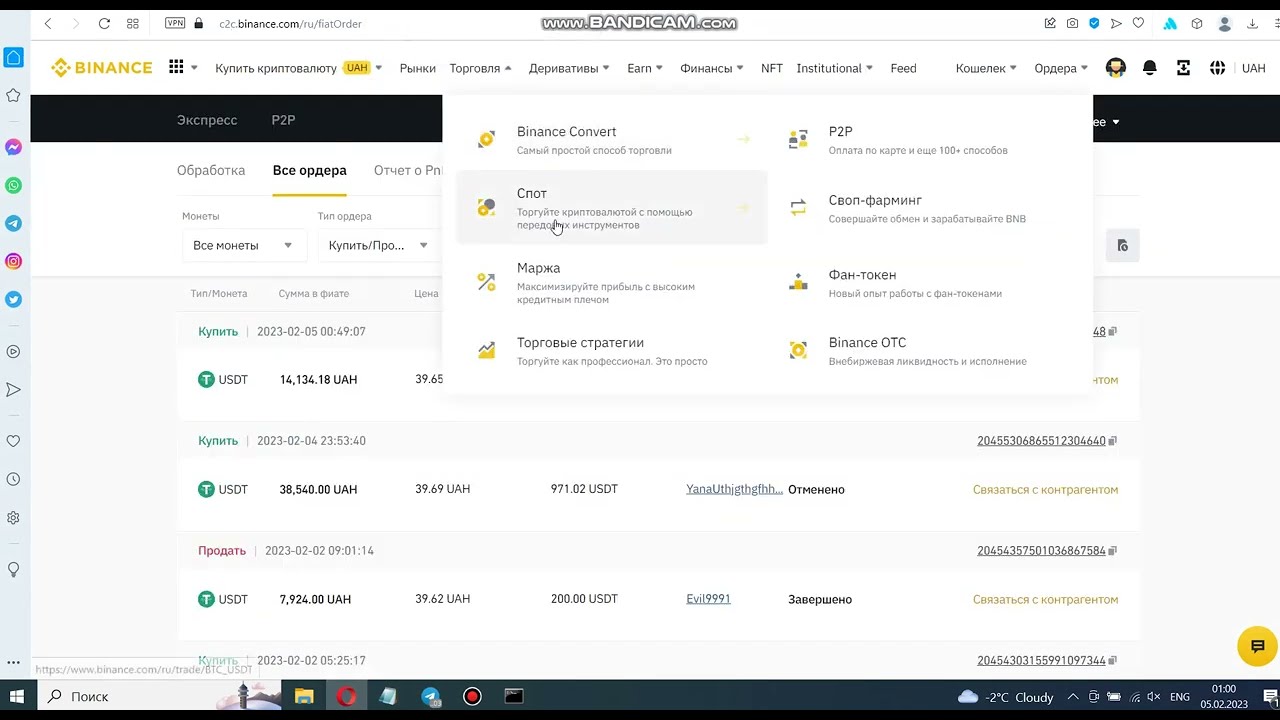1280x720 pixels.
Task: Contact counterparty for the 7,924.00 UAH order
Action: tap(1045, 599)
